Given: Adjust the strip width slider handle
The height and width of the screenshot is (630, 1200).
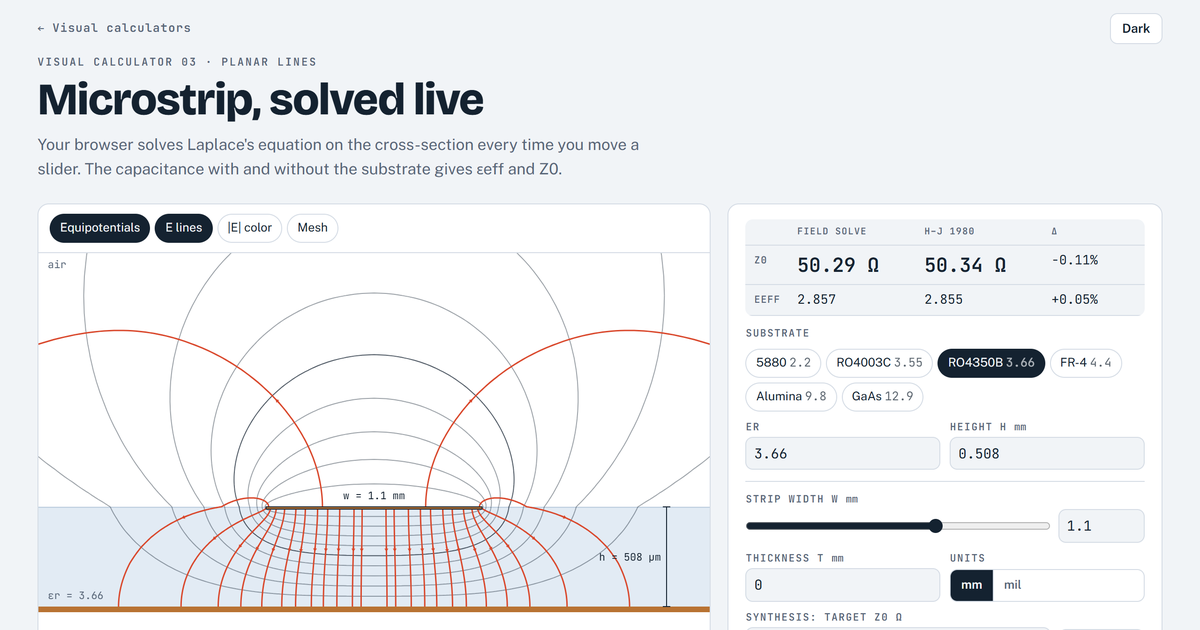Looking at the screenshot, I should tap(936, 526).
